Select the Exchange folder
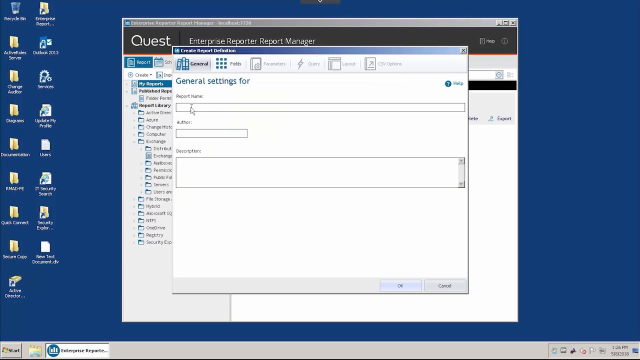The width and height of the screenshot is (640, 360). (152, 142)
